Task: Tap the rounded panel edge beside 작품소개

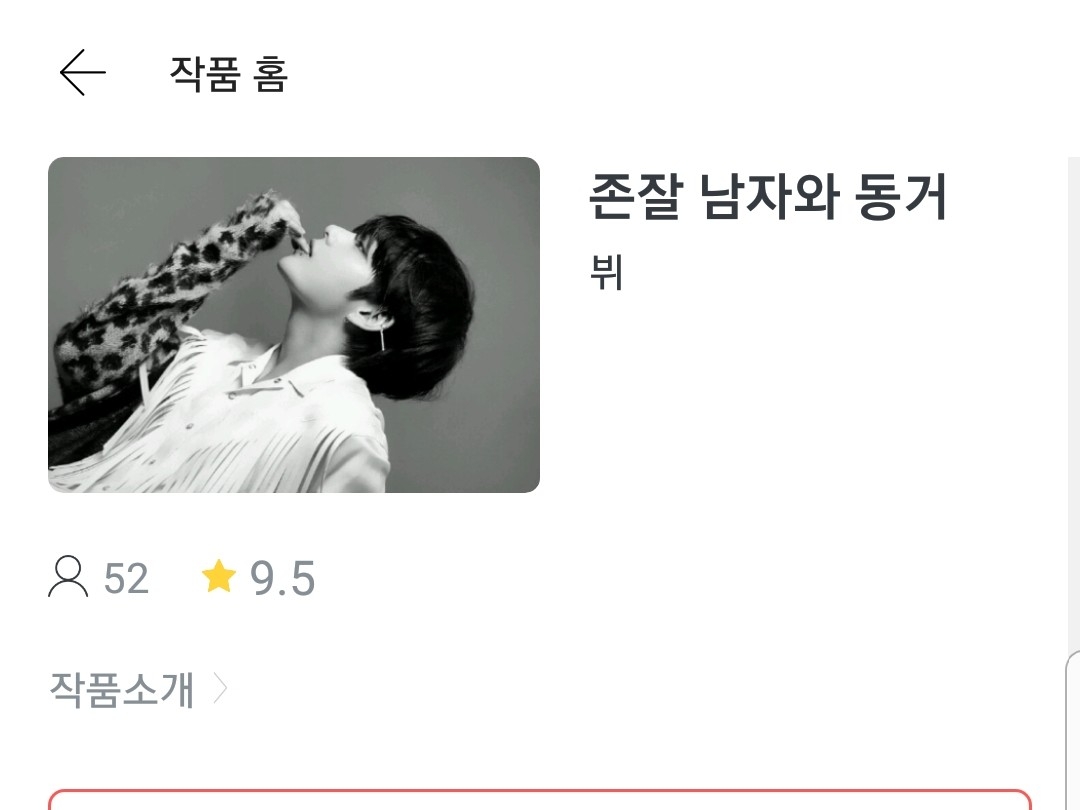Action: tap(1072, 730)
